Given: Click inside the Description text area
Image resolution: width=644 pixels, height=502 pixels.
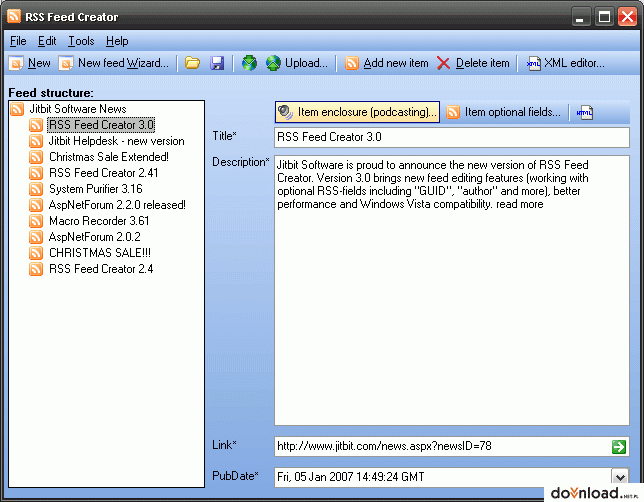Looking at the screenshot, I should (x=452, y=290).
